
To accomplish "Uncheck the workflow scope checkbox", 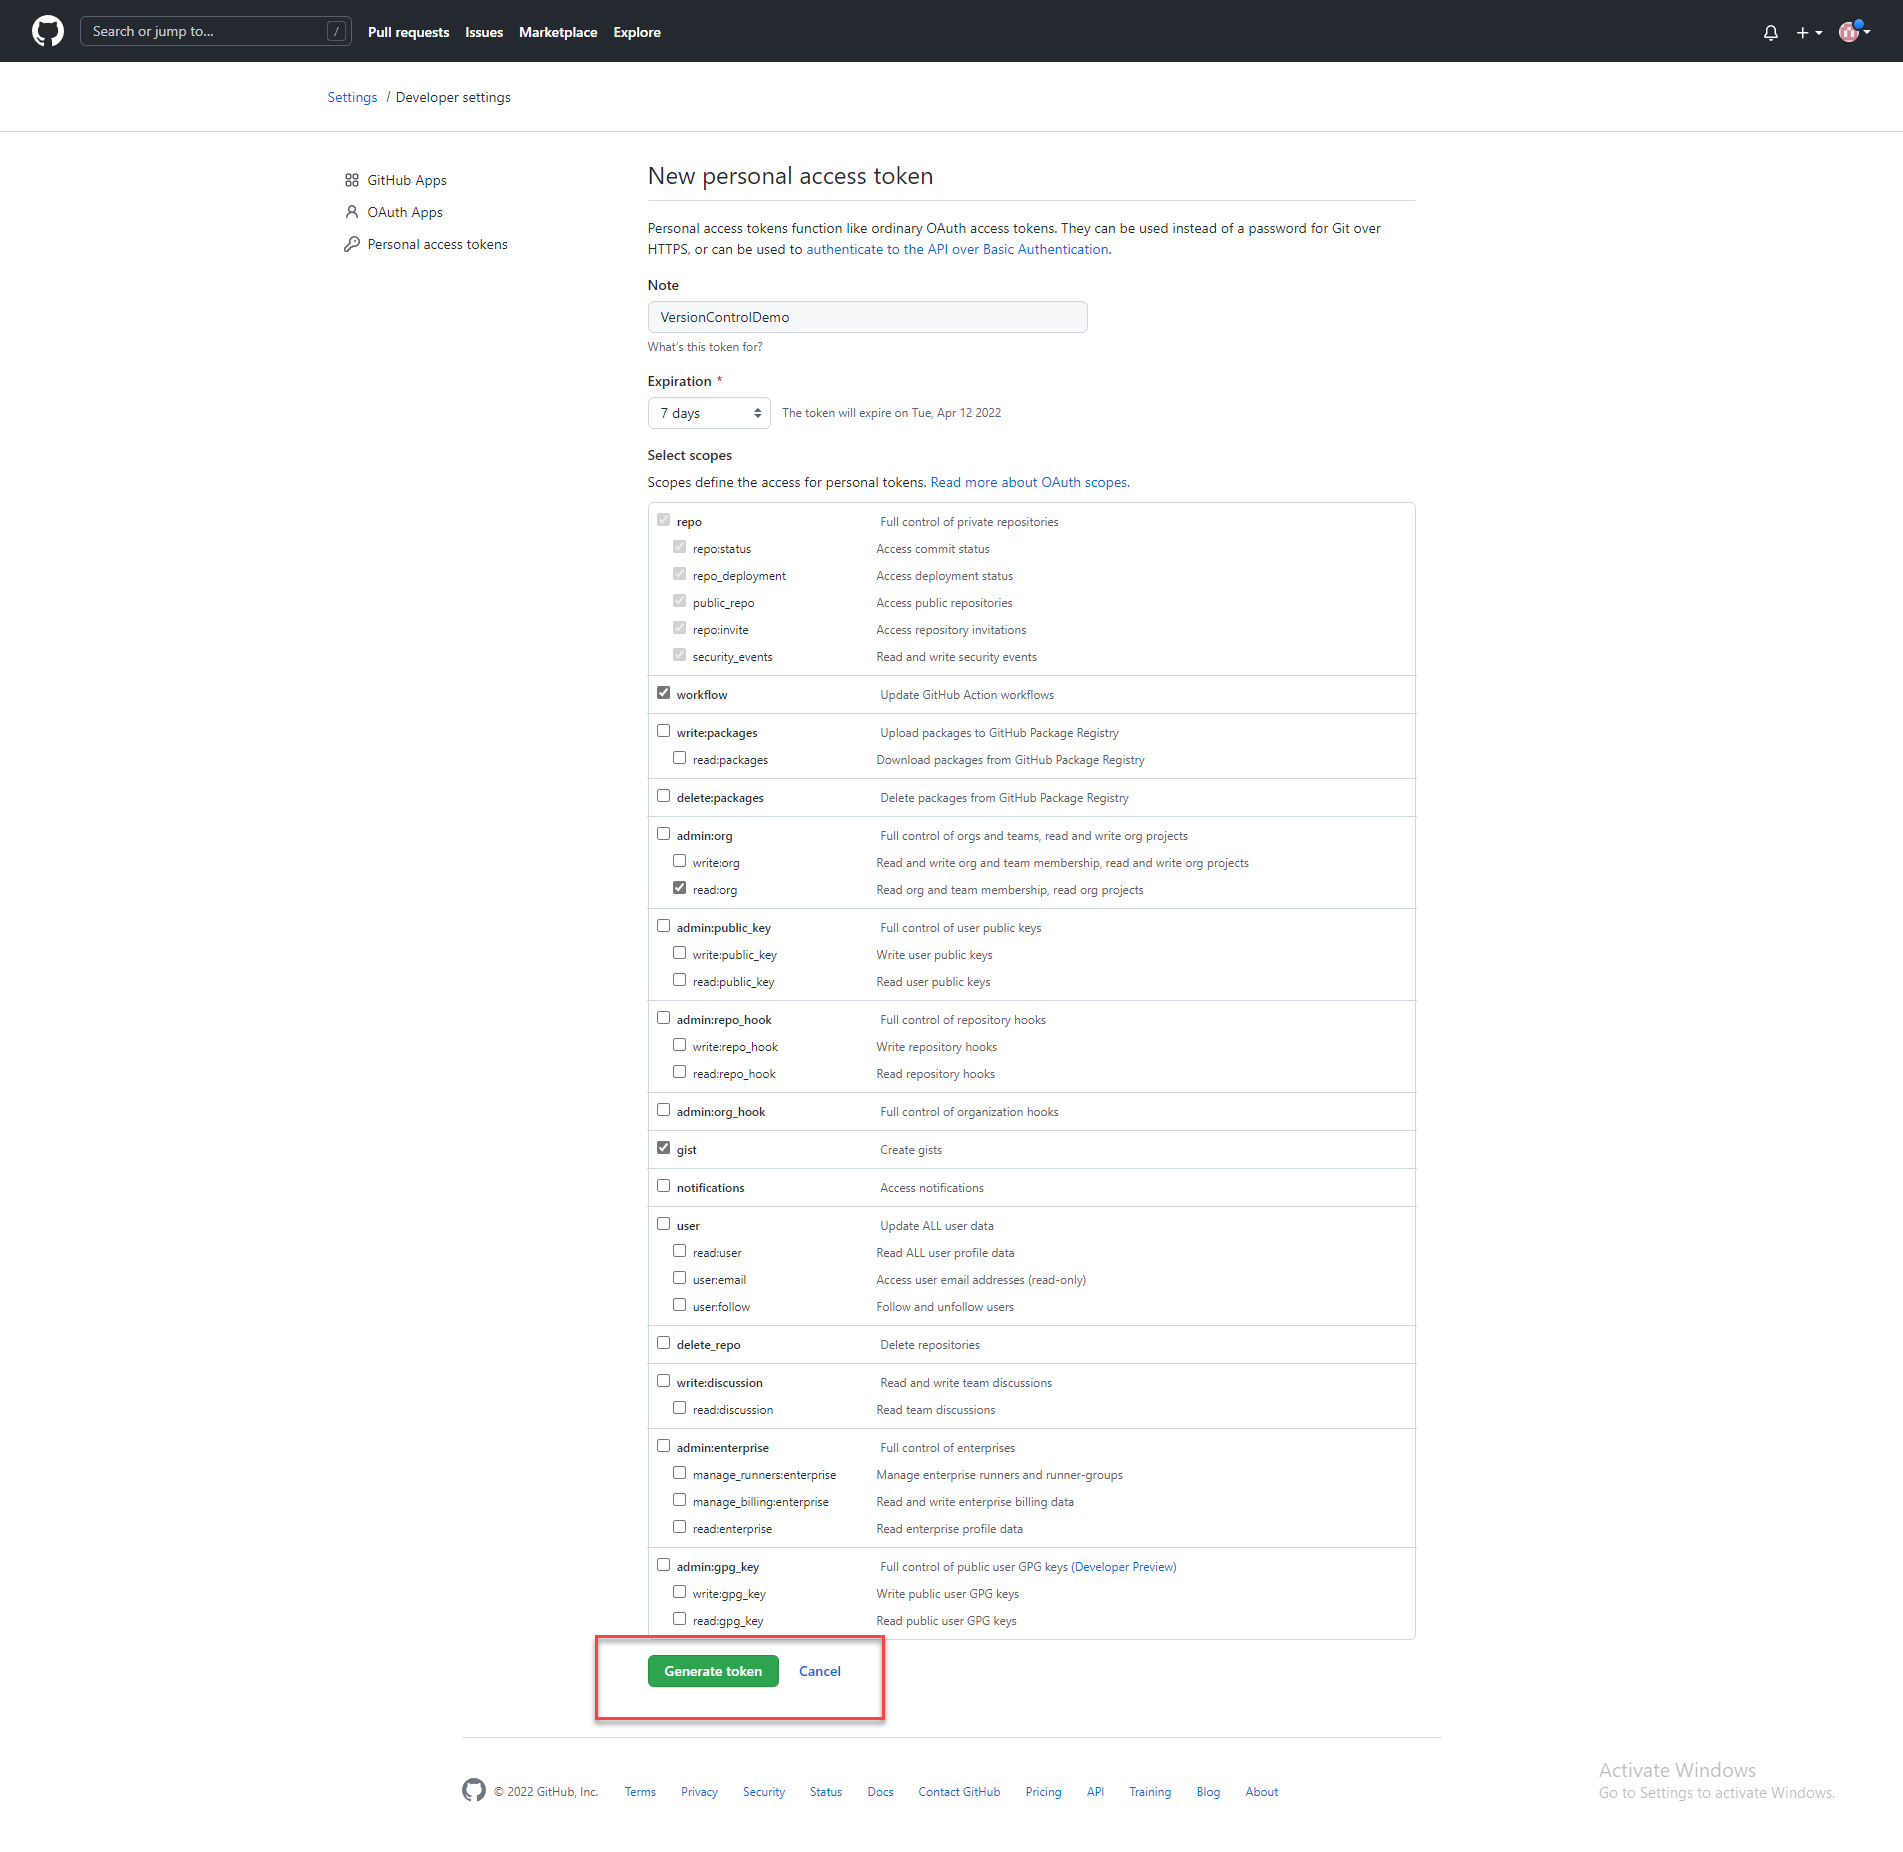I will pyautogui.click(x=663, y=693).
